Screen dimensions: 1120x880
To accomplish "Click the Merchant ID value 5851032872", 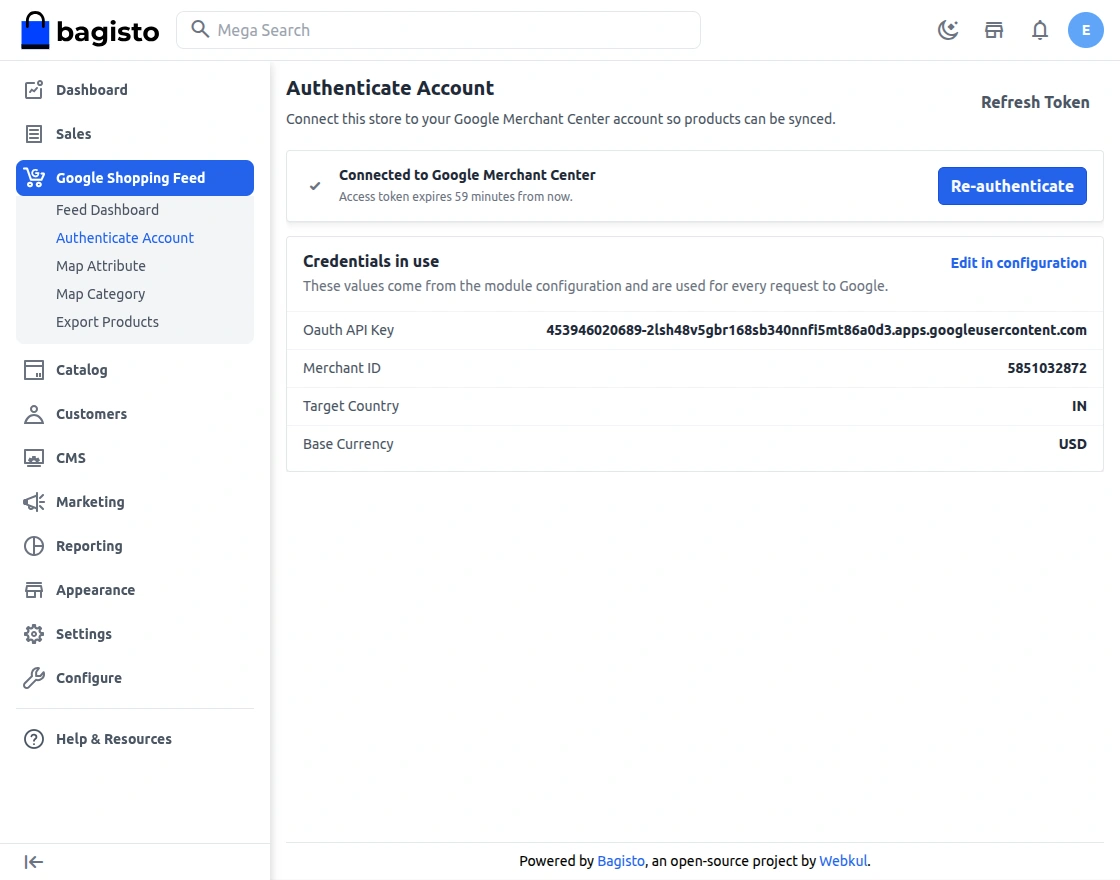I will click(1046, 368).
